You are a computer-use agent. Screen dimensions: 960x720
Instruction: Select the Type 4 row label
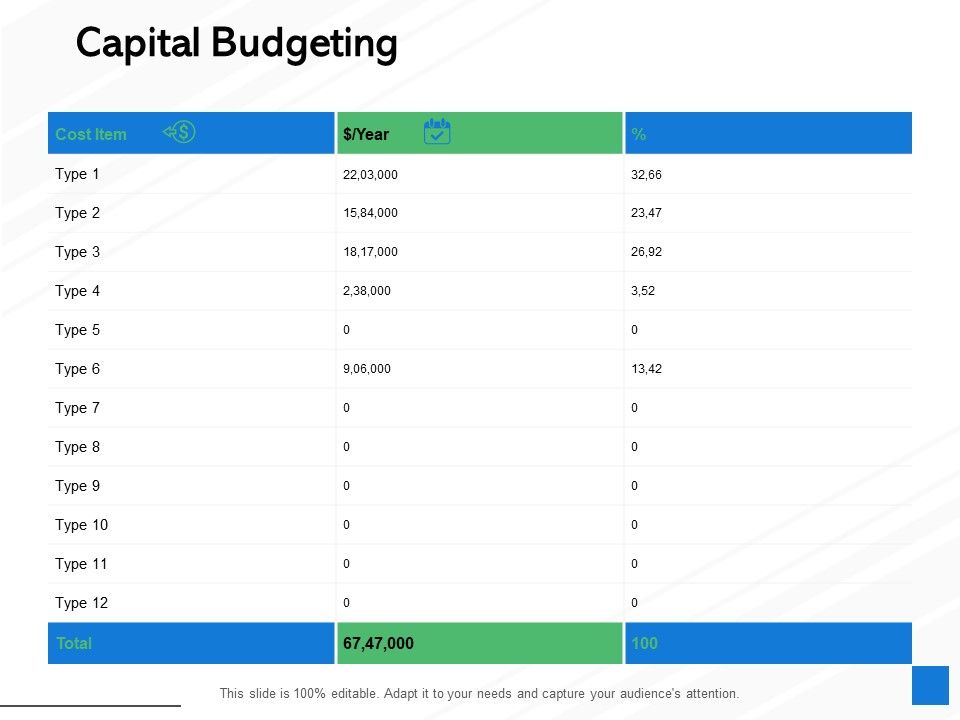point(77,291)
